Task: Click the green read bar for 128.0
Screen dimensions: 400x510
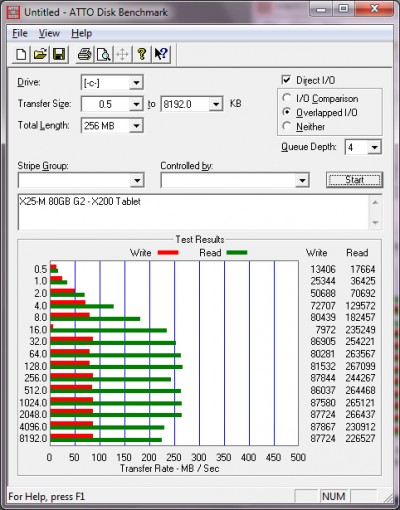Action: [x=116, y=367]
